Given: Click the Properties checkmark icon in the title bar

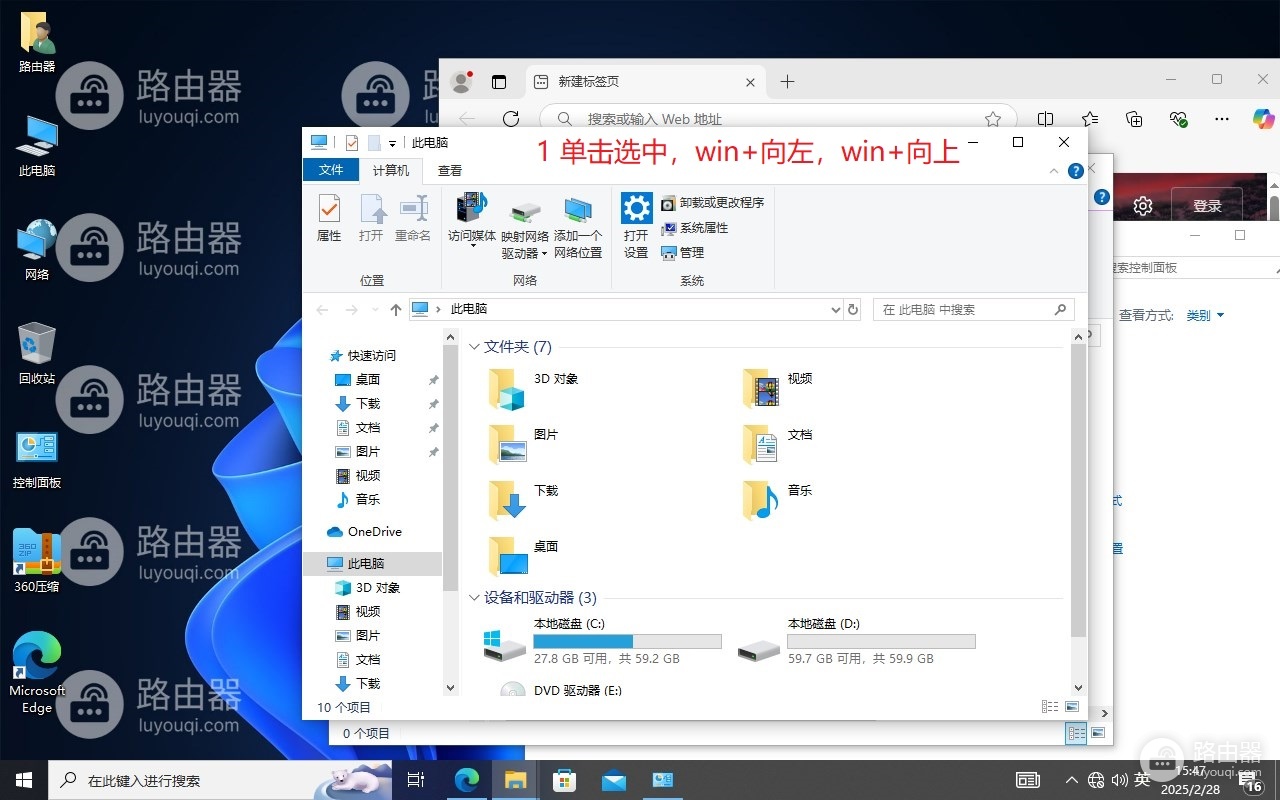Looking at the screenshot, I should click(x=352, y=143).
